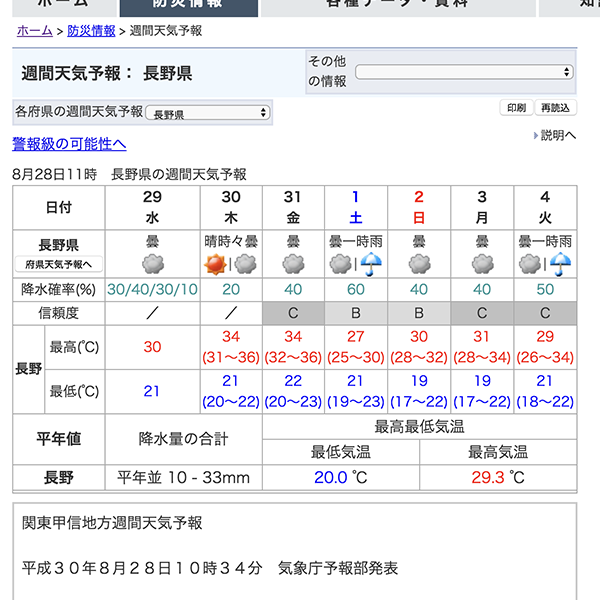Click 平年並 10 - 33mm rainfall cell

183,478
